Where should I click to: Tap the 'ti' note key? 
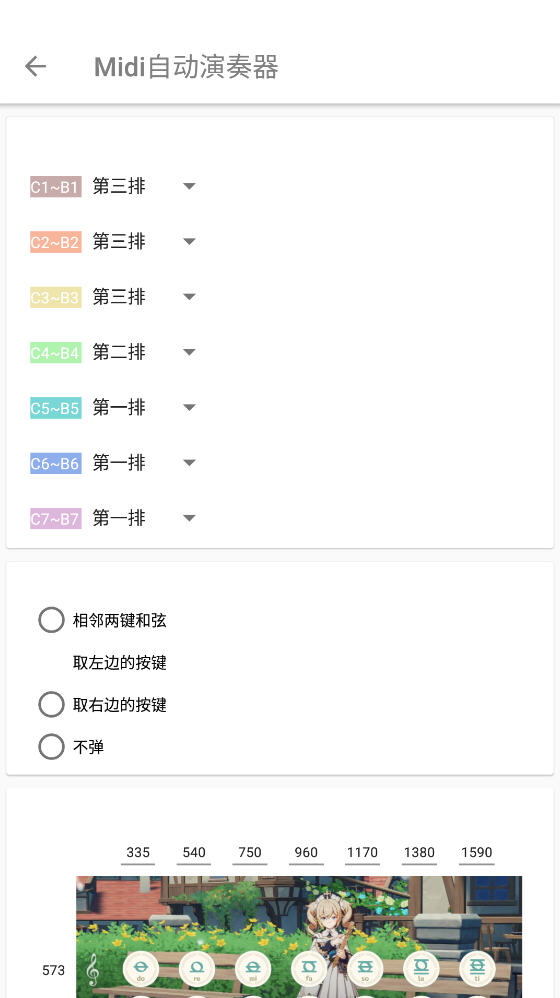[477, 969]
